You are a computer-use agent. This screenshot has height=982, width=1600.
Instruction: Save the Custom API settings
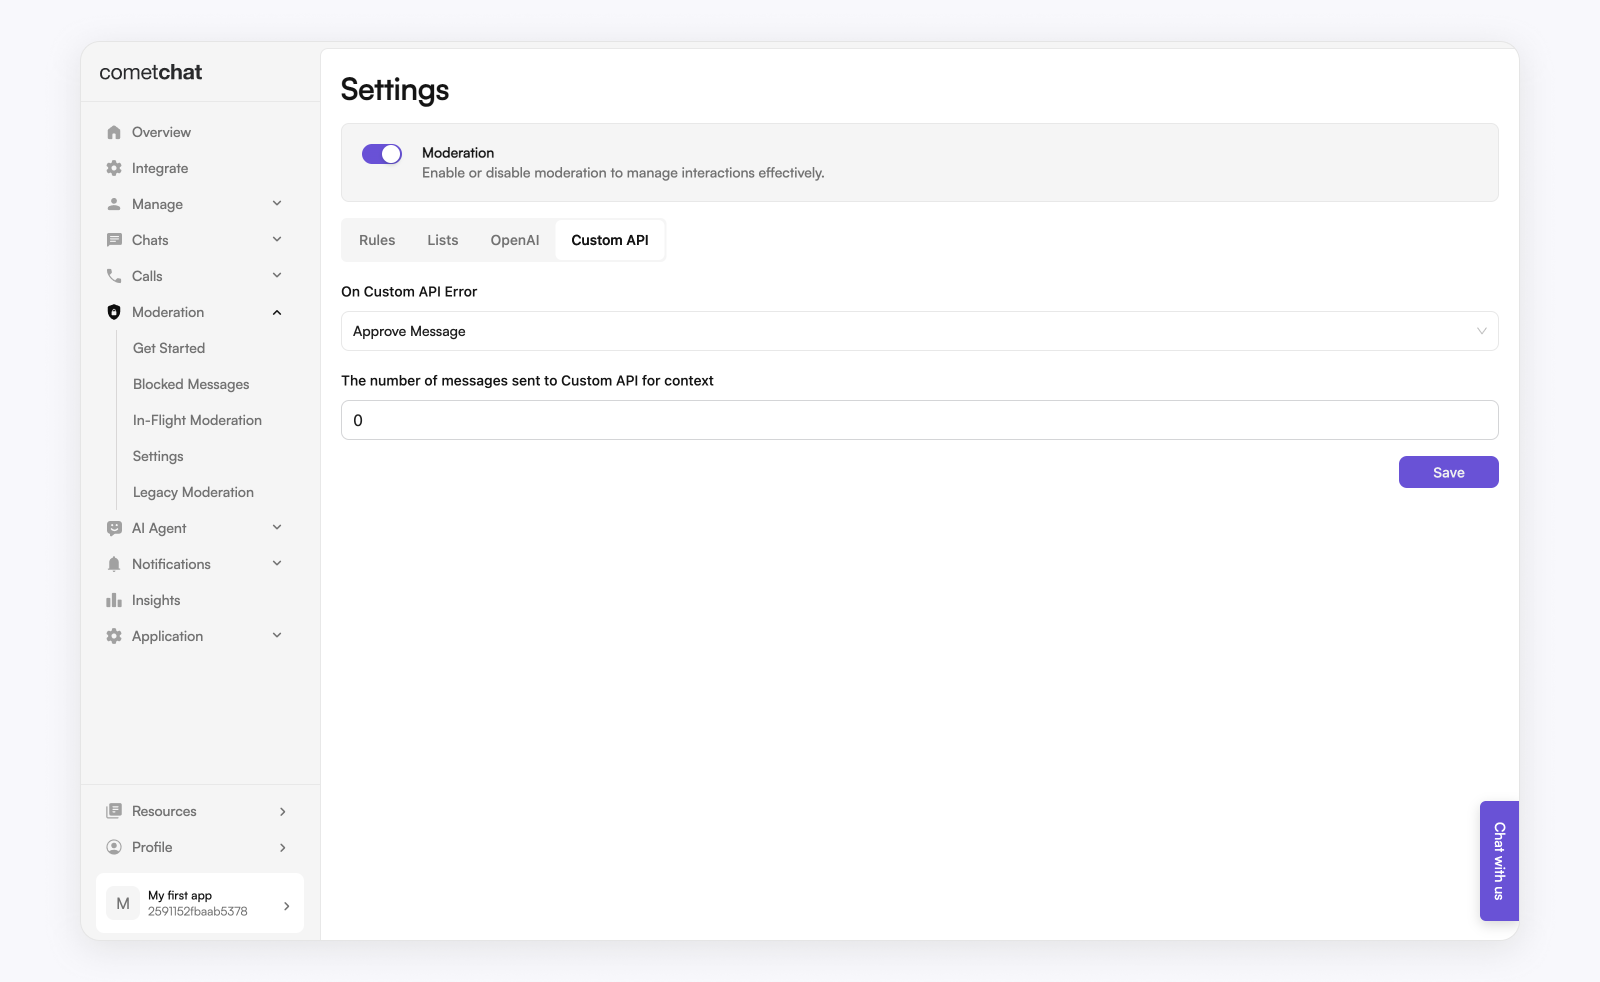pos(1448,472)
